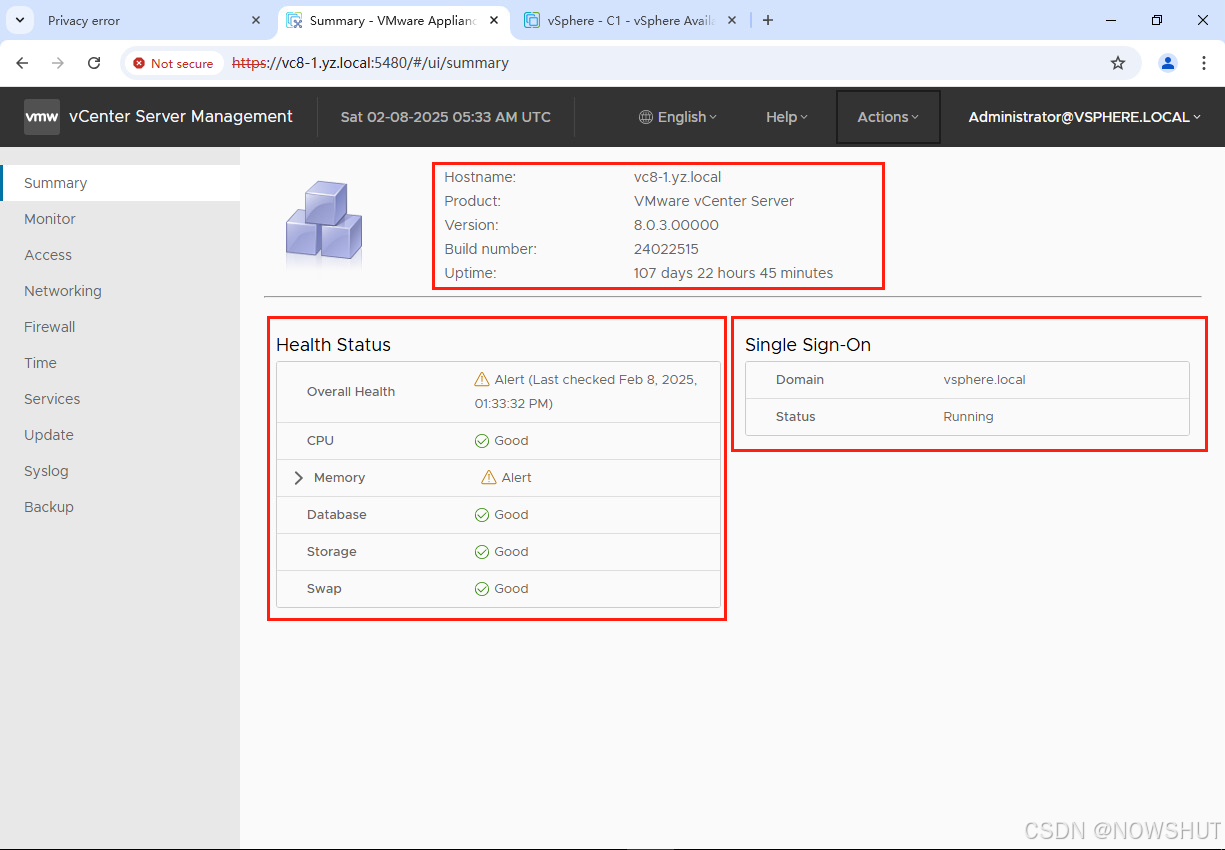Click the browser back arrow
1225x850 pixels.
coord(22,63)
